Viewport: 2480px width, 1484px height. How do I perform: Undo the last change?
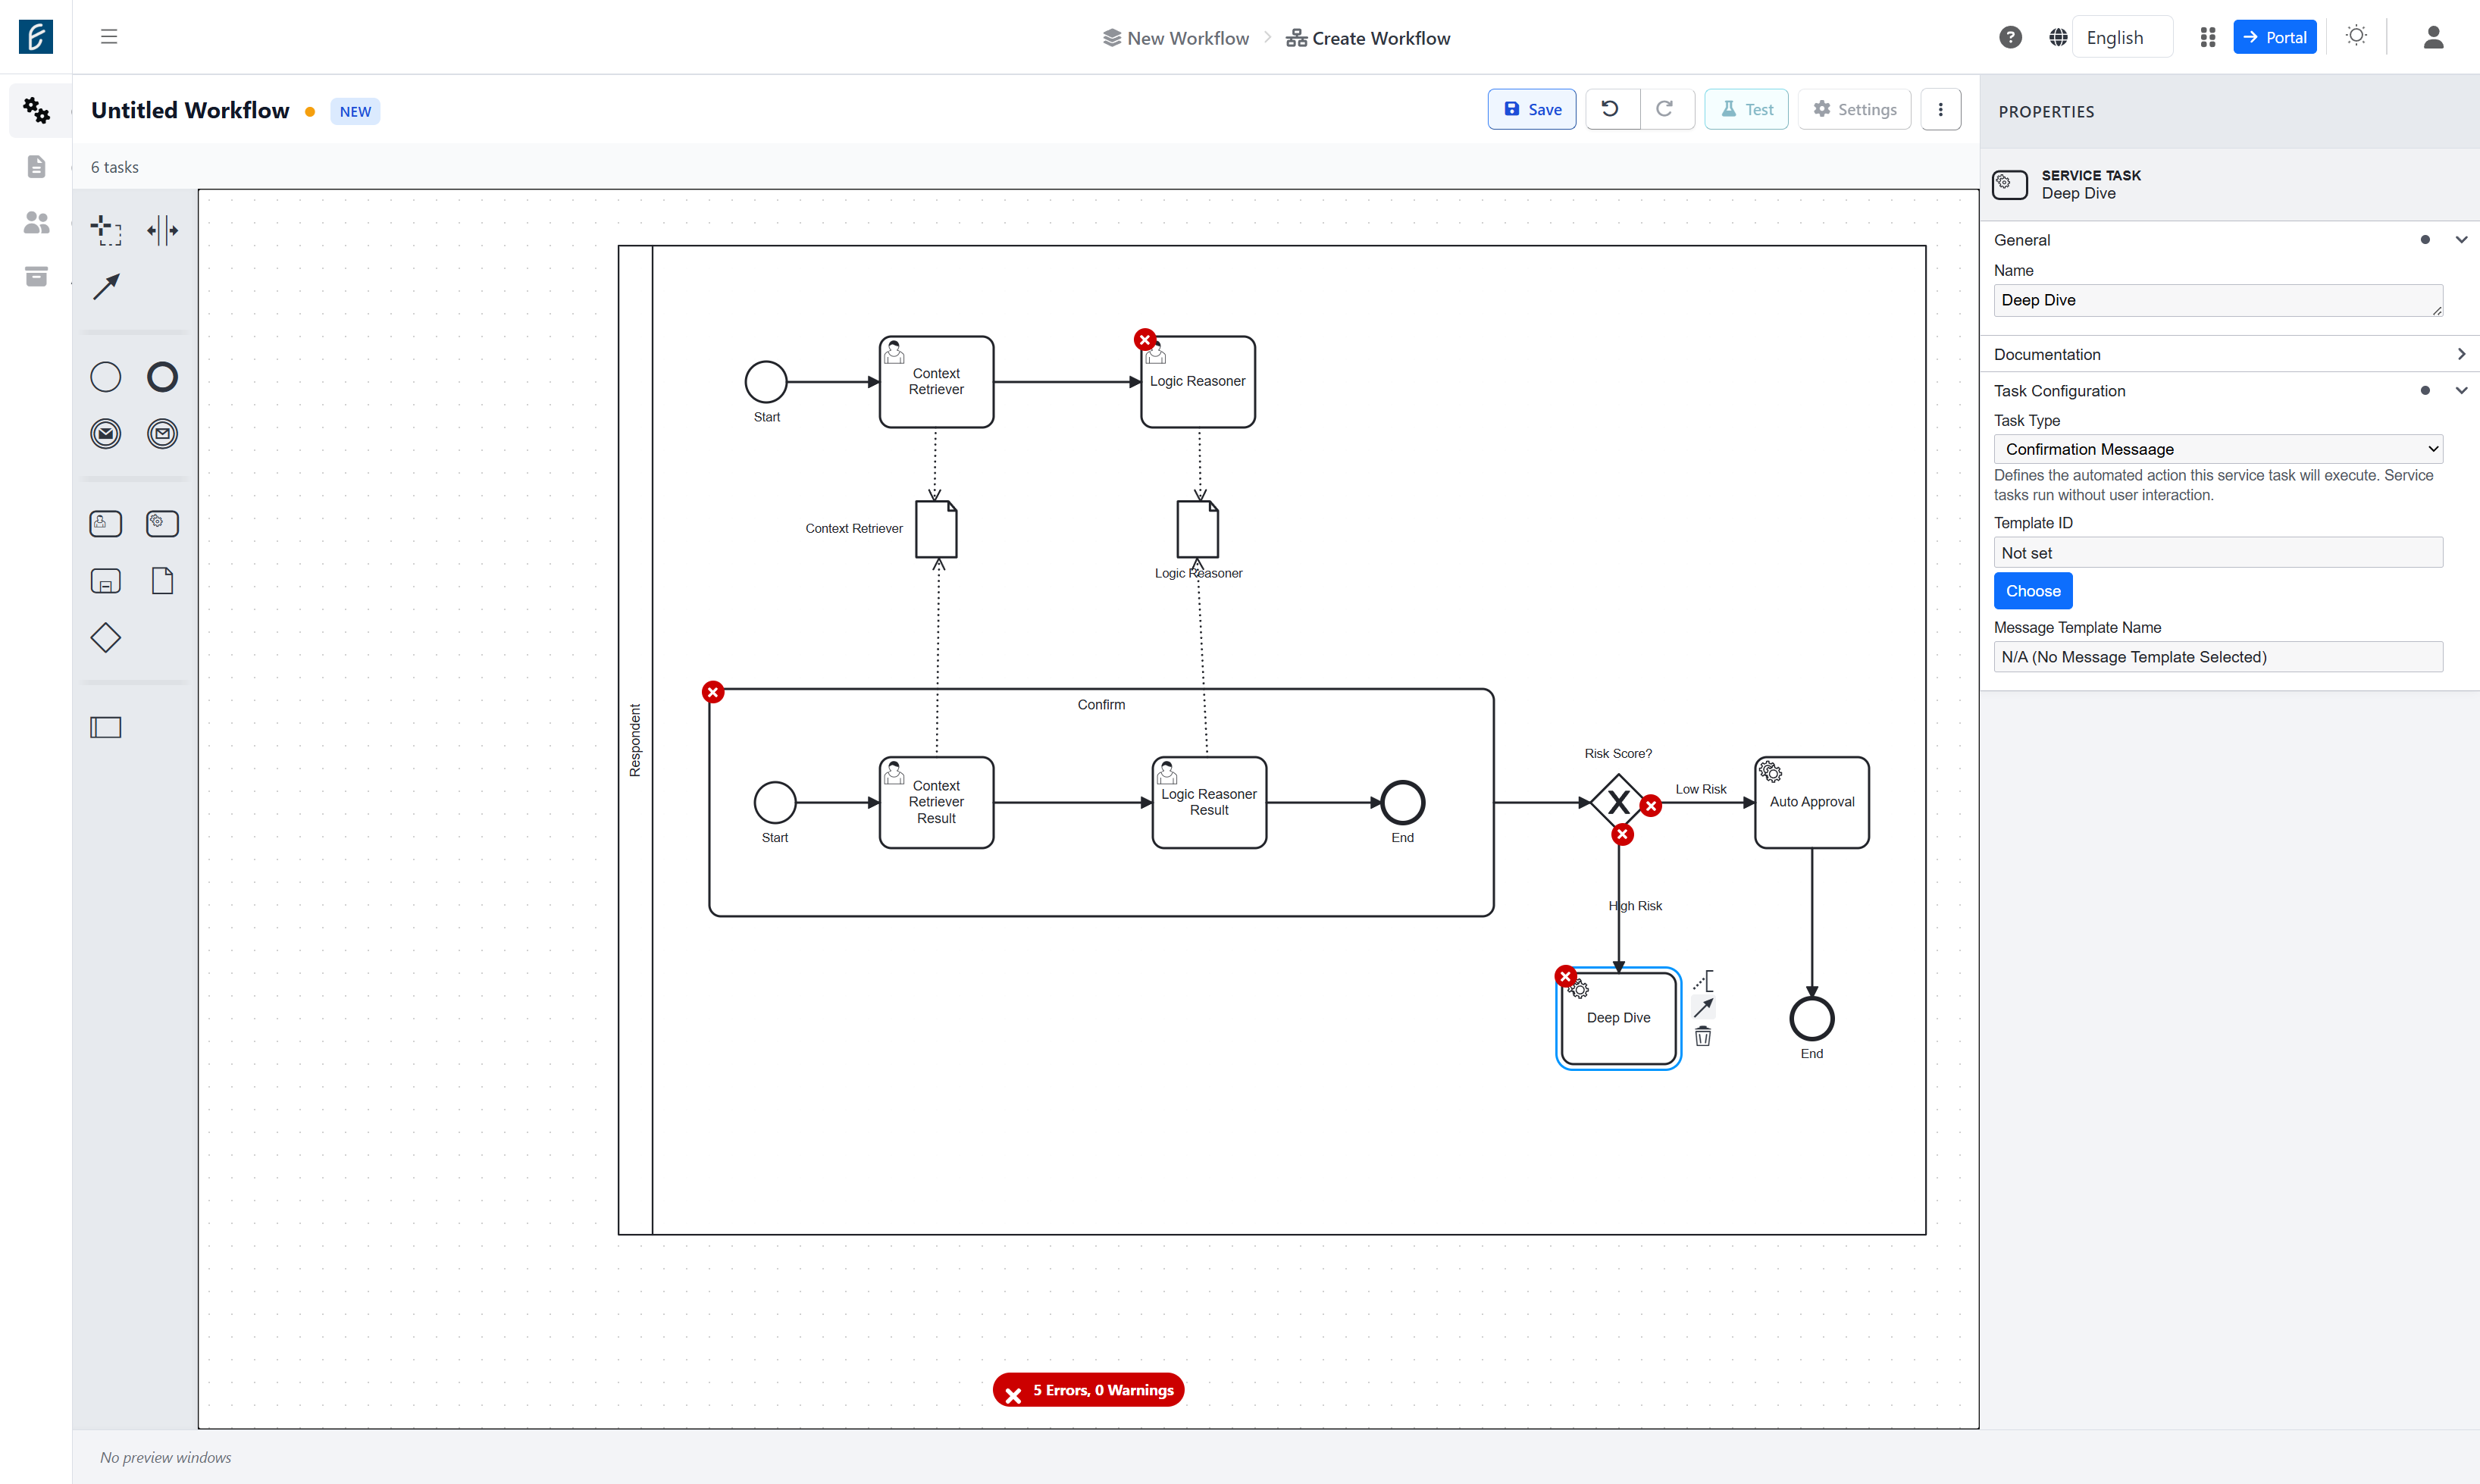tap(1612, 109)
